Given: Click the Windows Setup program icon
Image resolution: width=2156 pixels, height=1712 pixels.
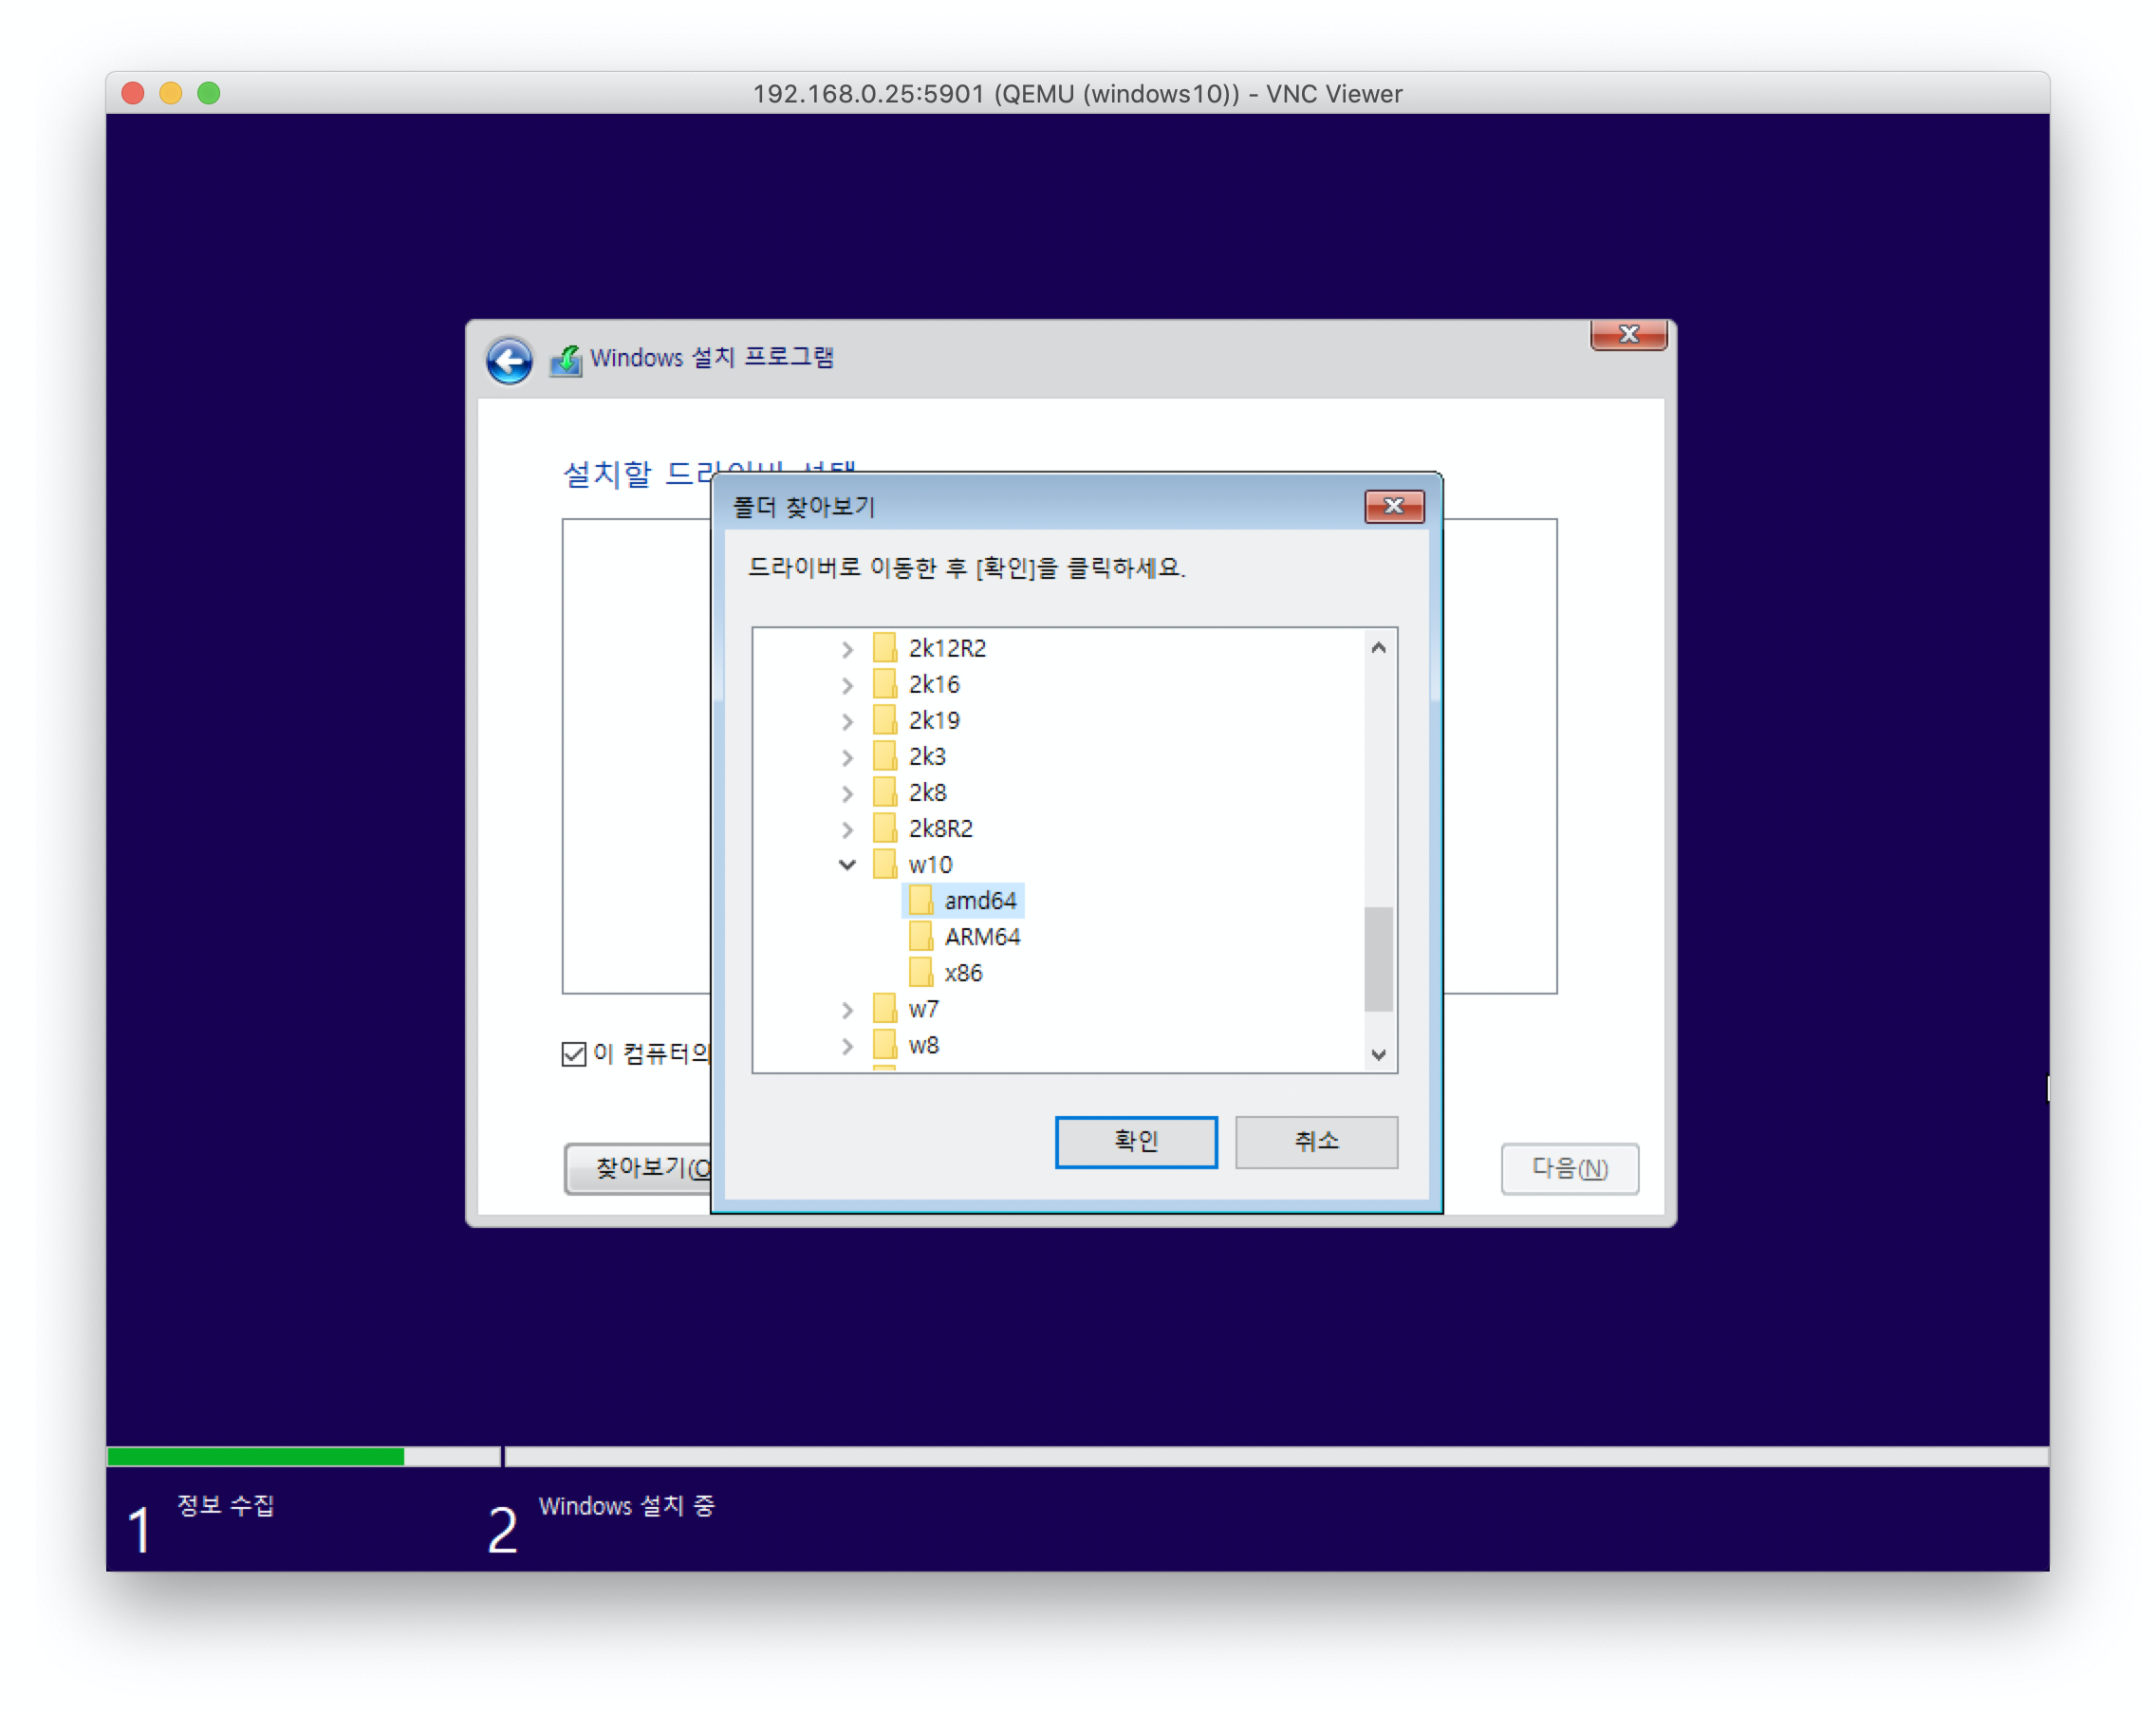Looking at the screenshot, I should click(566, 359).
